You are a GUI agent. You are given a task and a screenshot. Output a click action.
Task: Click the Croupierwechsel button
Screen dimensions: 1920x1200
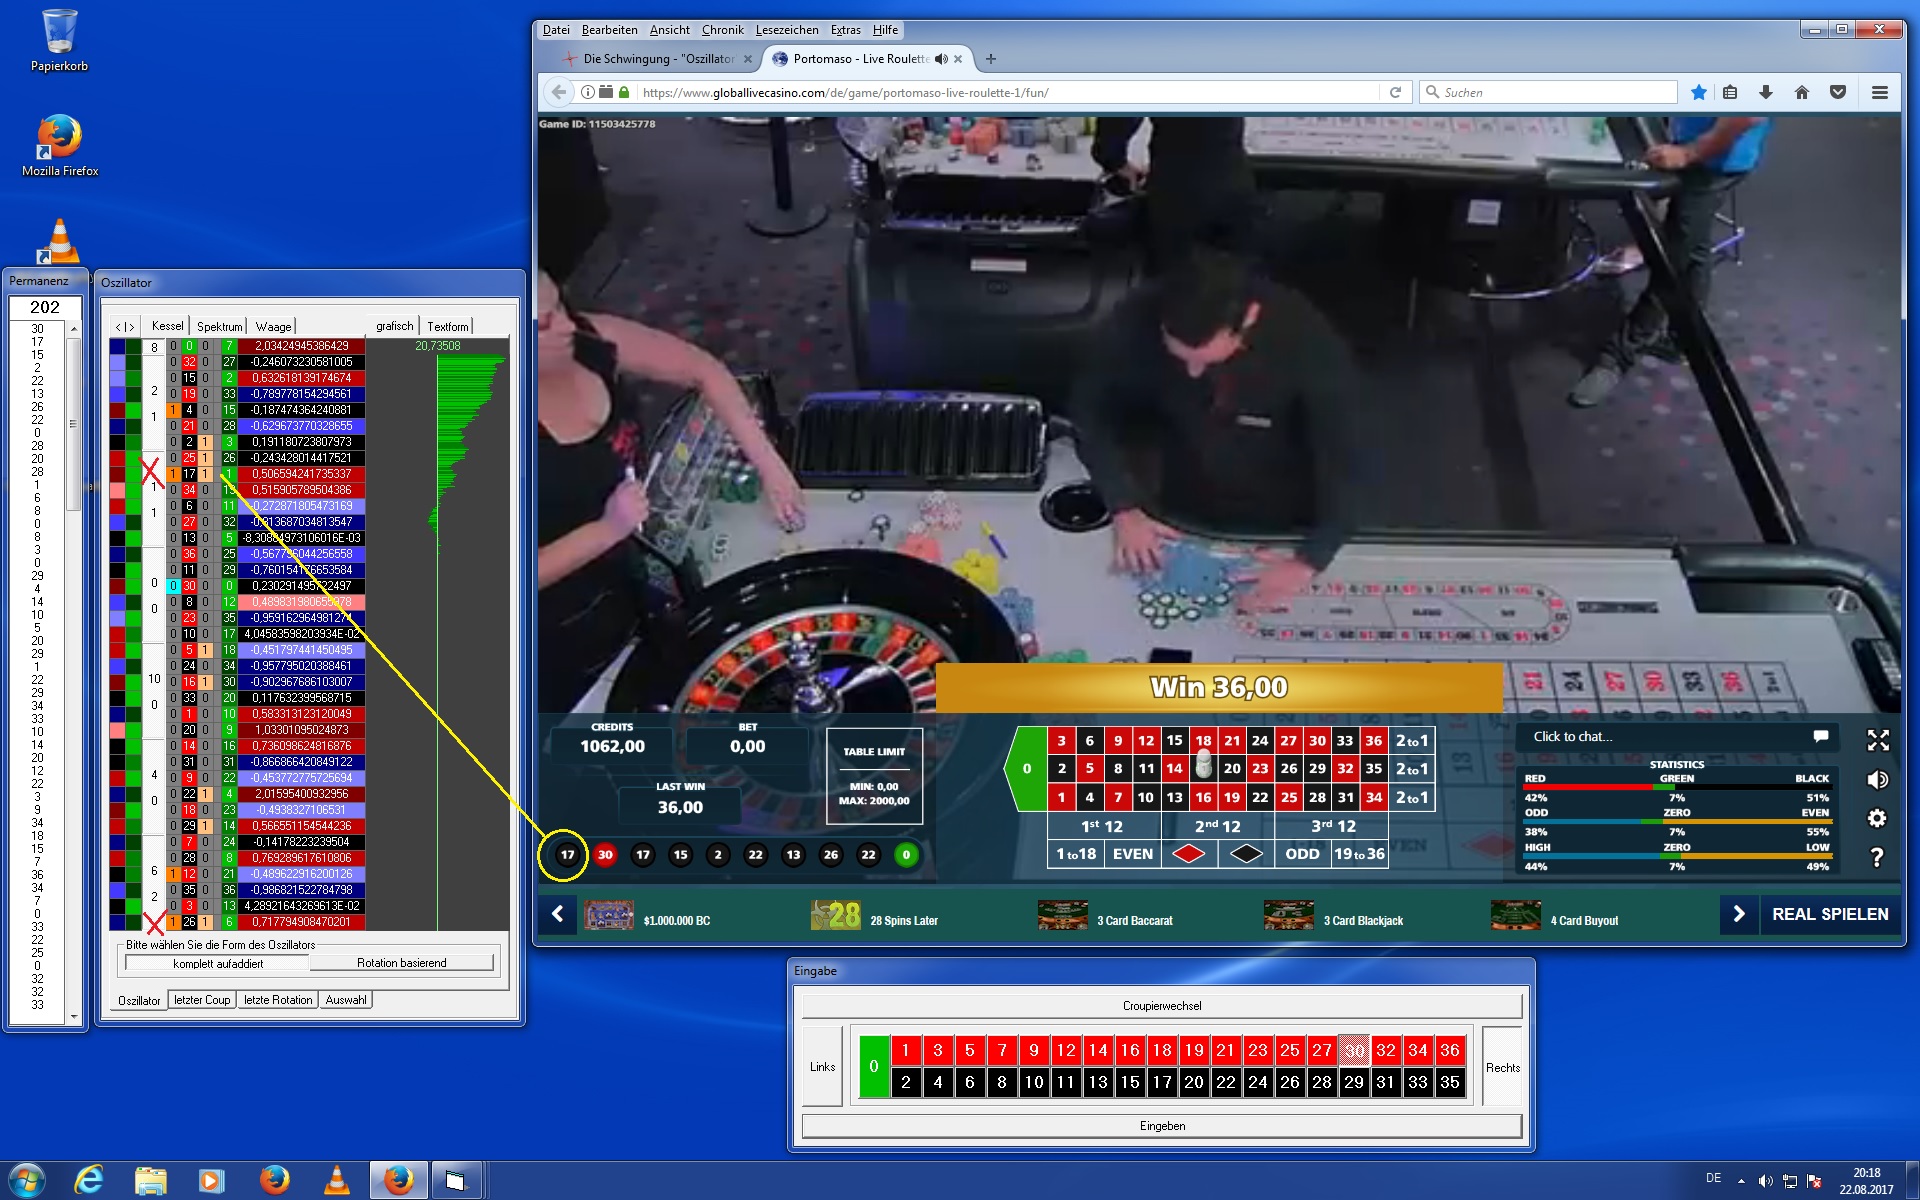click(x=1162, y=1006)
